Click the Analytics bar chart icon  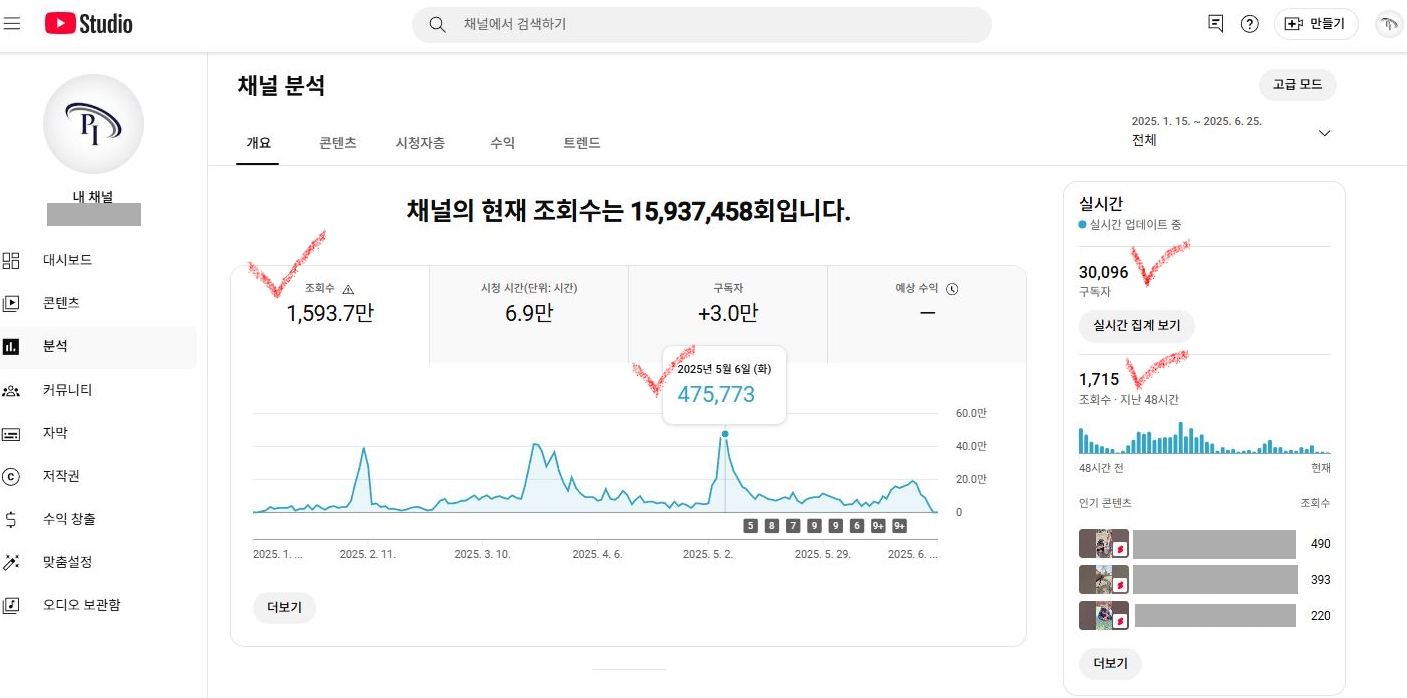12,346
